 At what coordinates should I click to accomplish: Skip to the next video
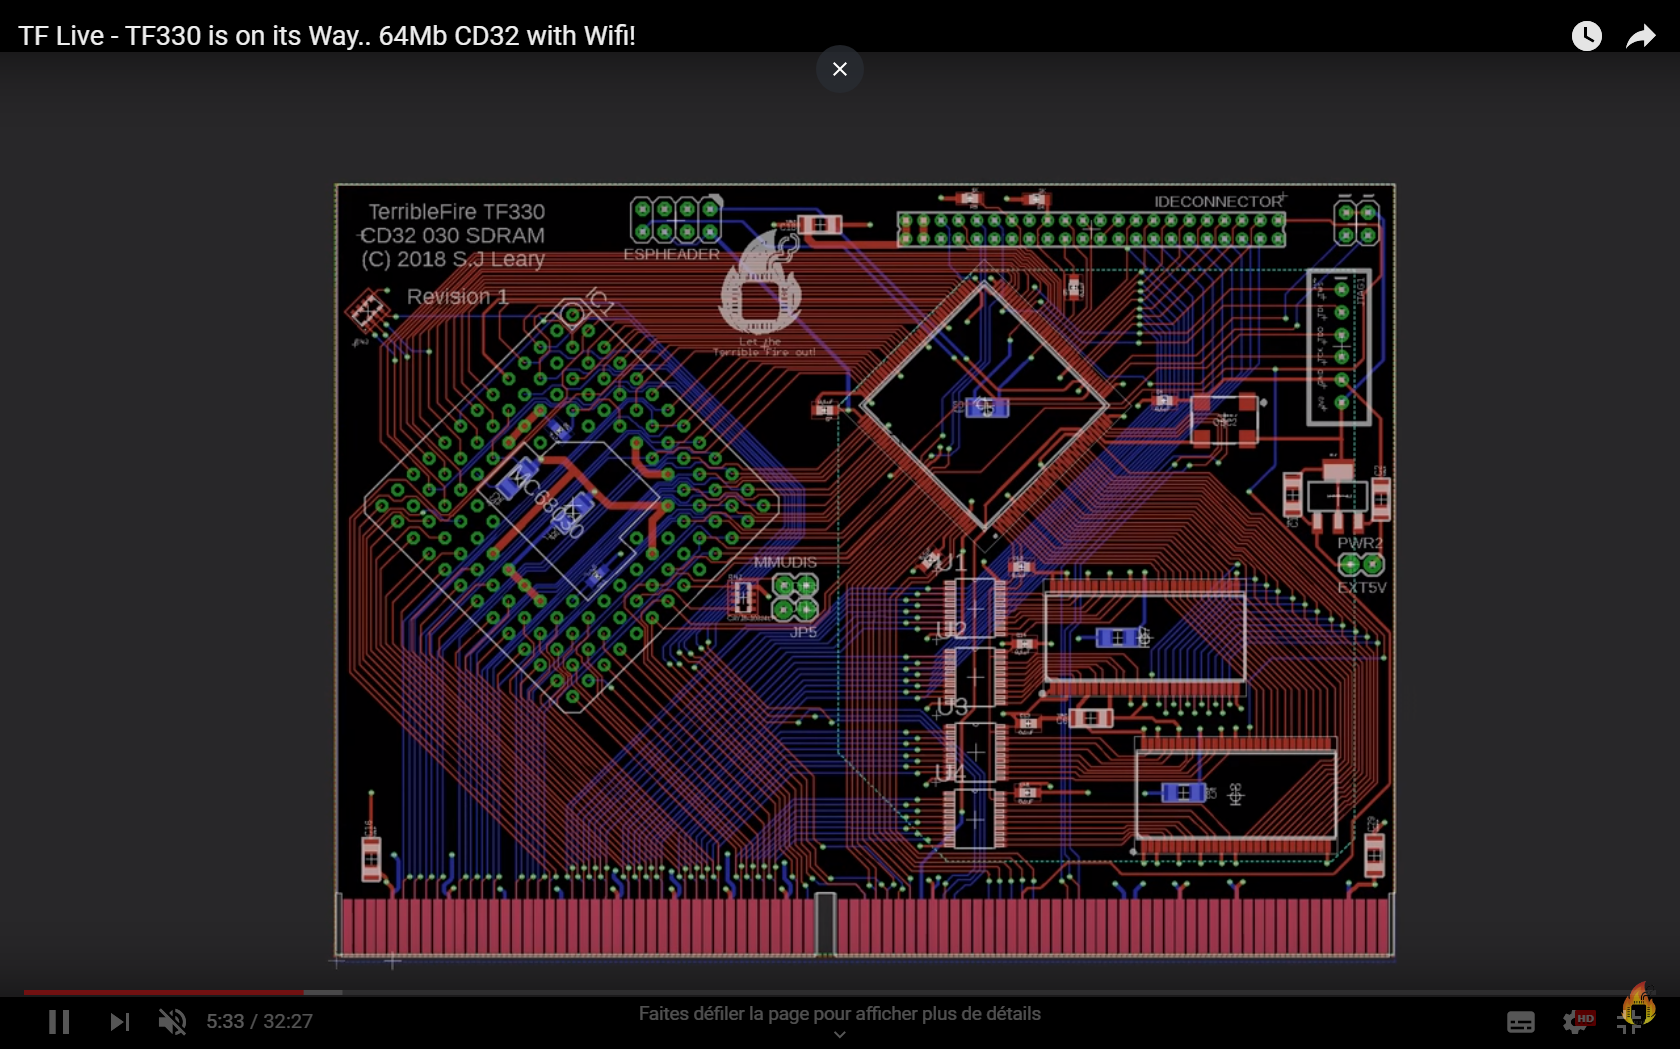[x=120, y=1021]
